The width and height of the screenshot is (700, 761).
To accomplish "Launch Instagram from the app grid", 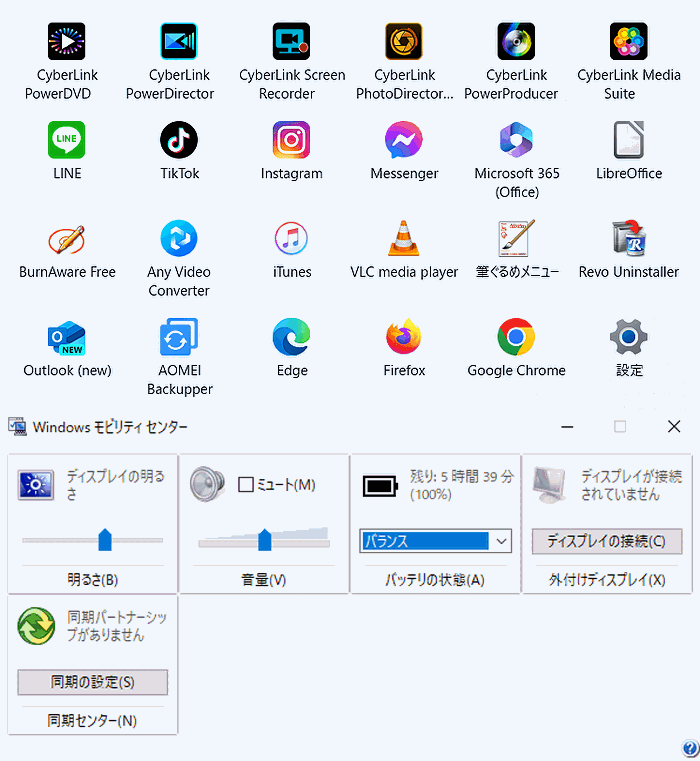I will coord(291,140).
